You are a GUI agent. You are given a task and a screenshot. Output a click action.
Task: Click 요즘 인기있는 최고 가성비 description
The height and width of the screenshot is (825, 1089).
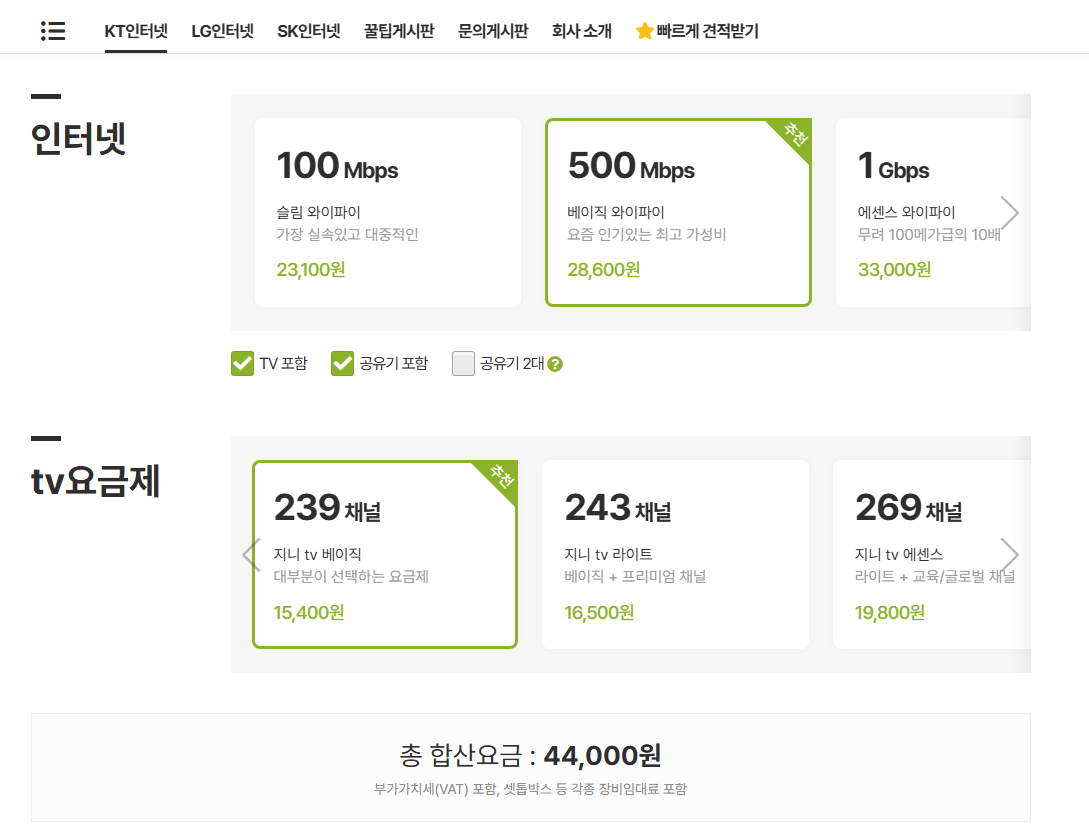(647, 234)
